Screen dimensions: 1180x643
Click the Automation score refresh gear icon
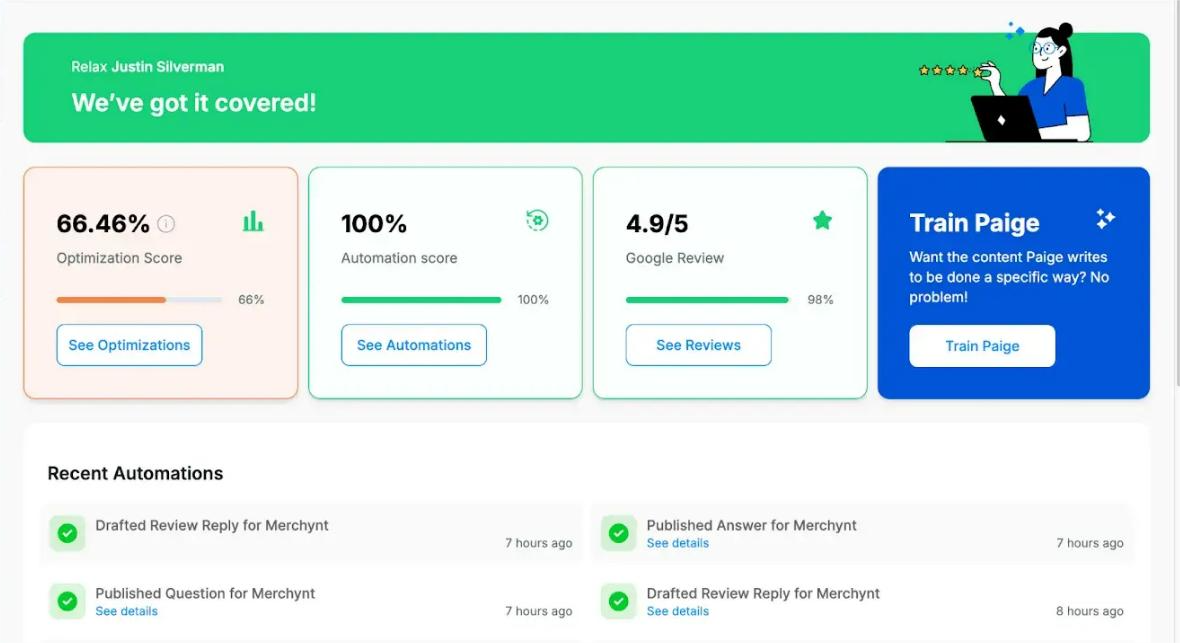pyautogui.click(x=537, y=221)
